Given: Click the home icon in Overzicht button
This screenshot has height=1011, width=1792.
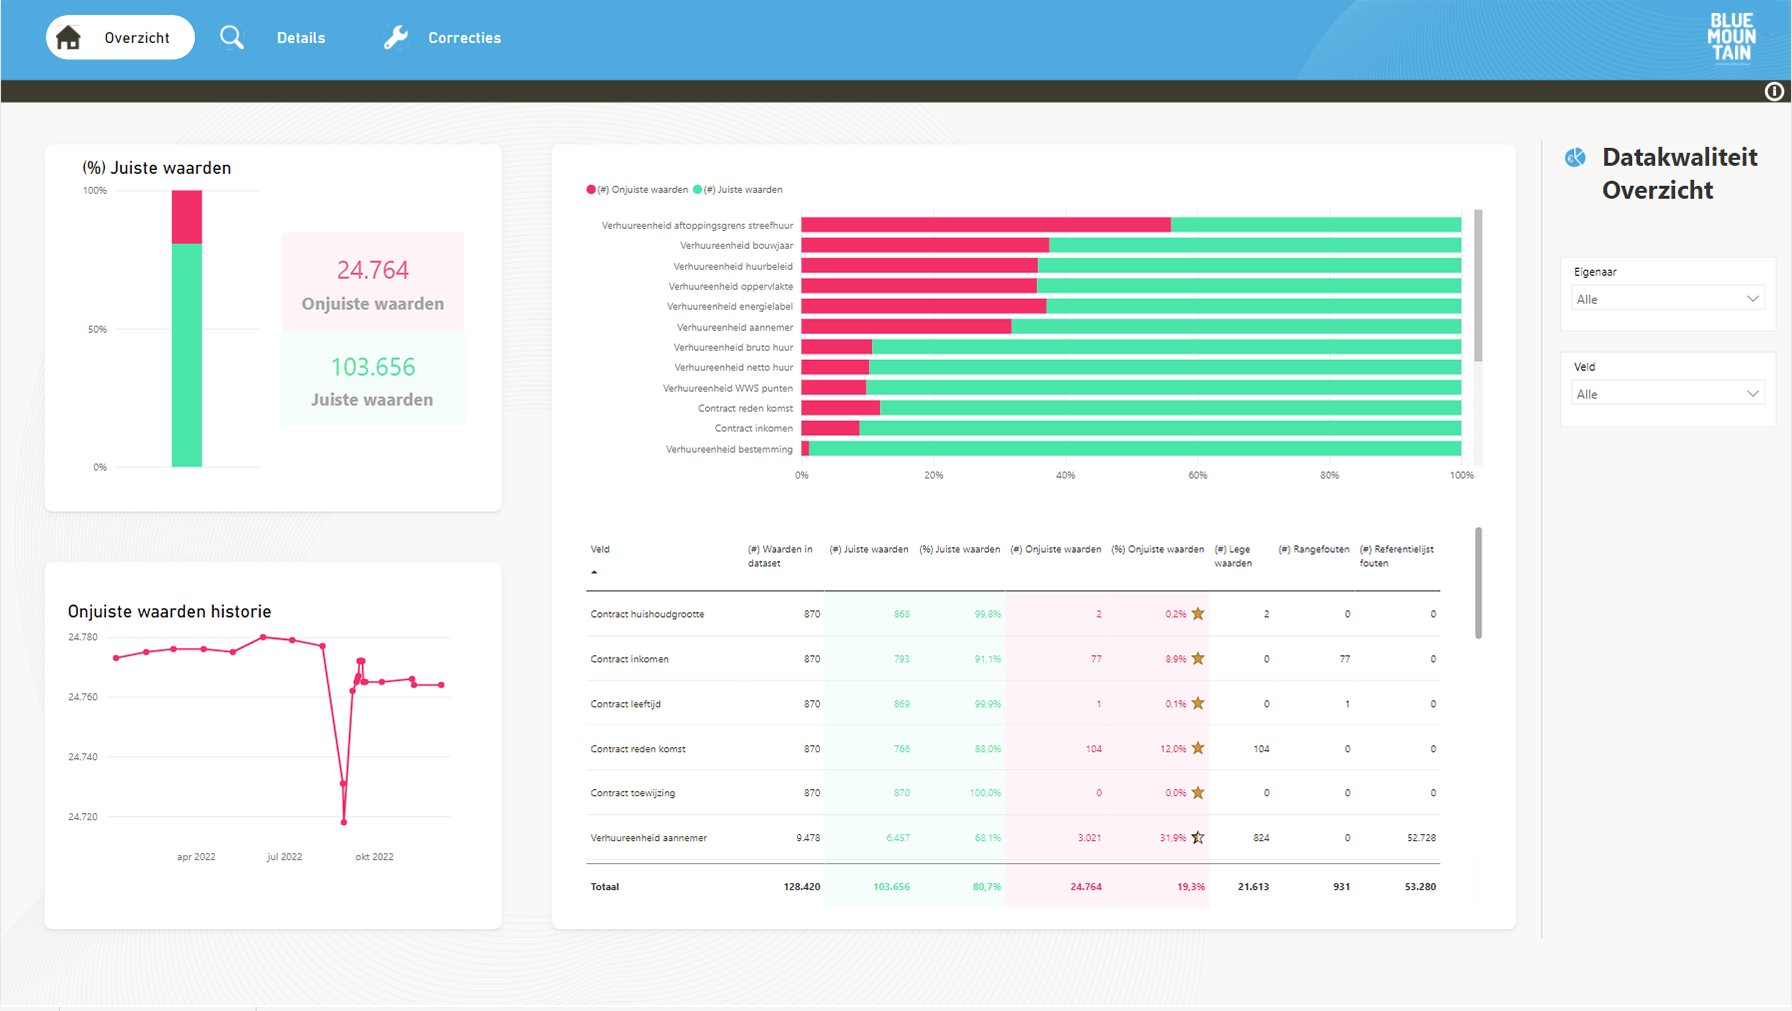Looking at the screenshot, I should [68, 38].
